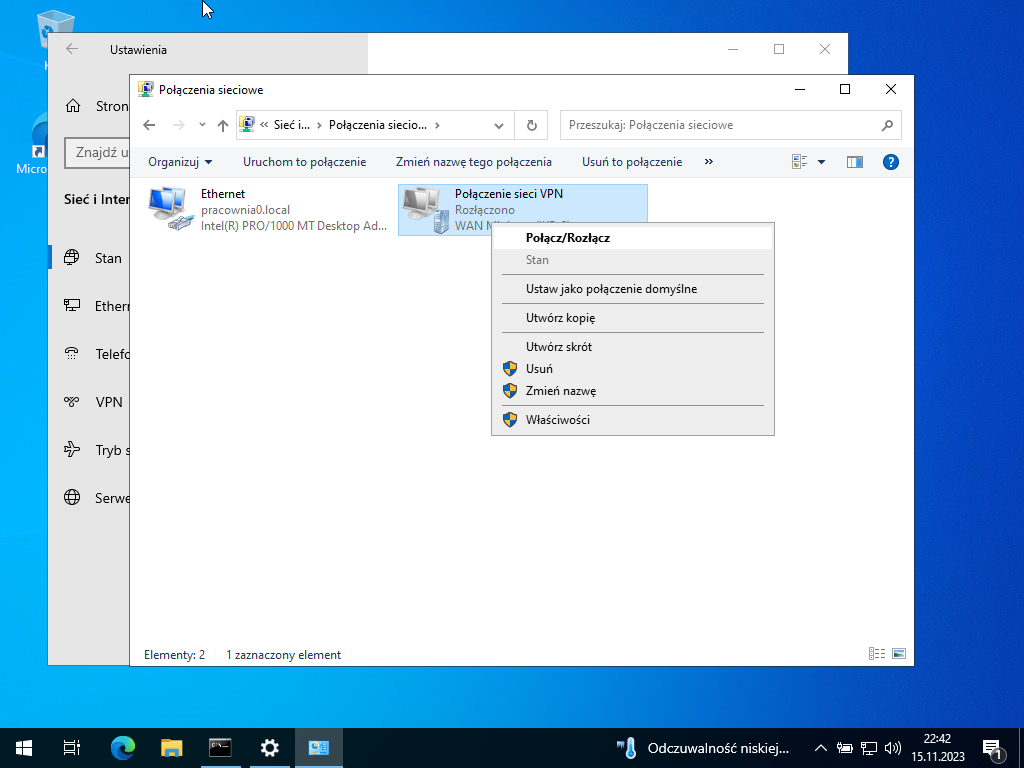The height and width of the screenshot is (768, 1024).
Task: Open the Telefon entry in Ustawienia sidebar
Action: tap(91, 354)
